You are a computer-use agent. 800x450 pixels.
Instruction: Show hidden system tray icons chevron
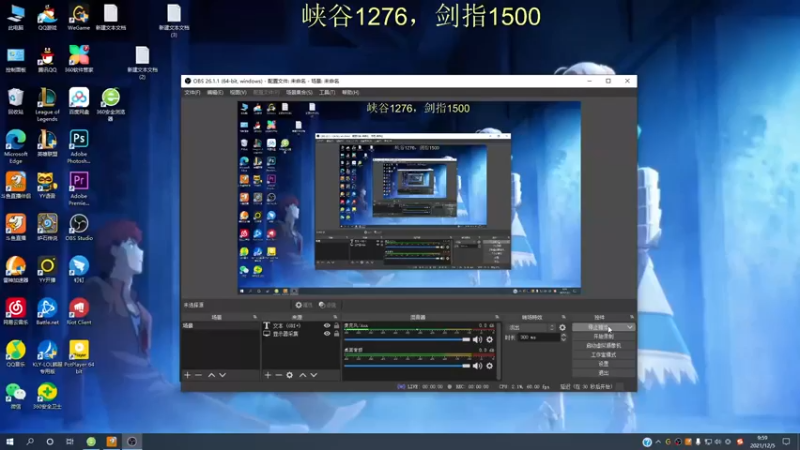[x=658, y=442]
